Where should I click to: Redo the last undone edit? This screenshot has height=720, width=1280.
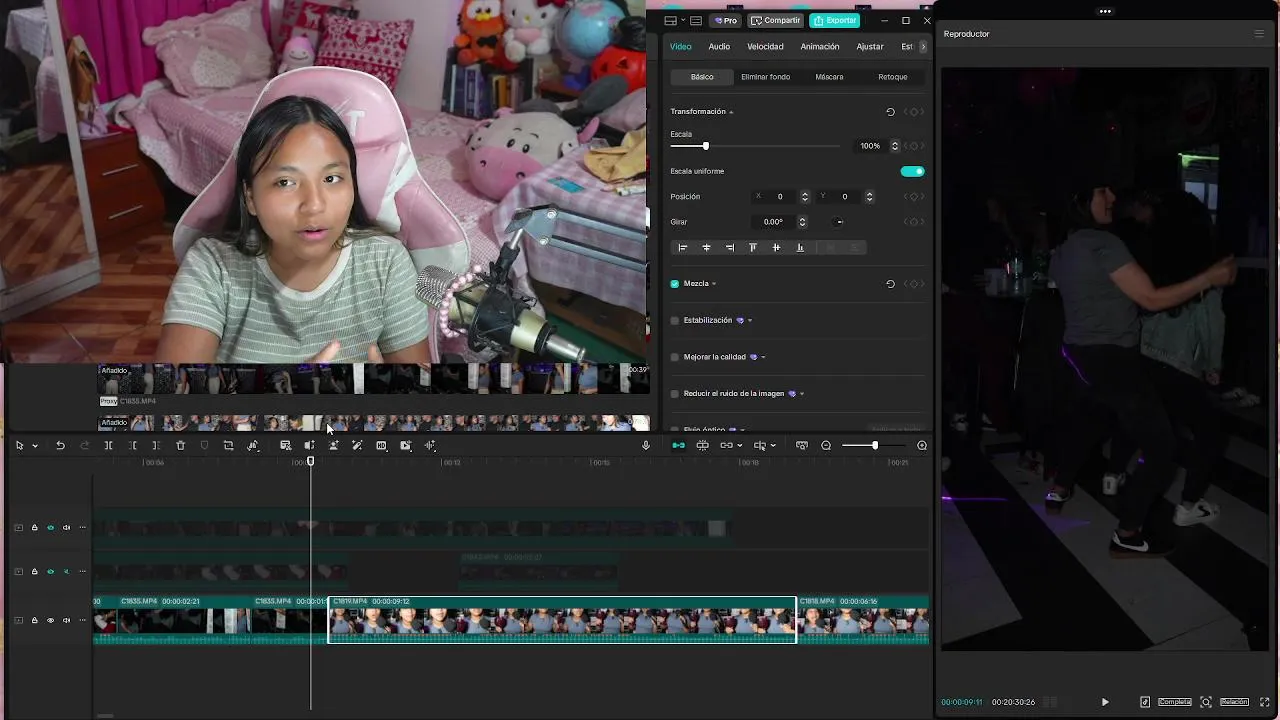click(84, 445)
